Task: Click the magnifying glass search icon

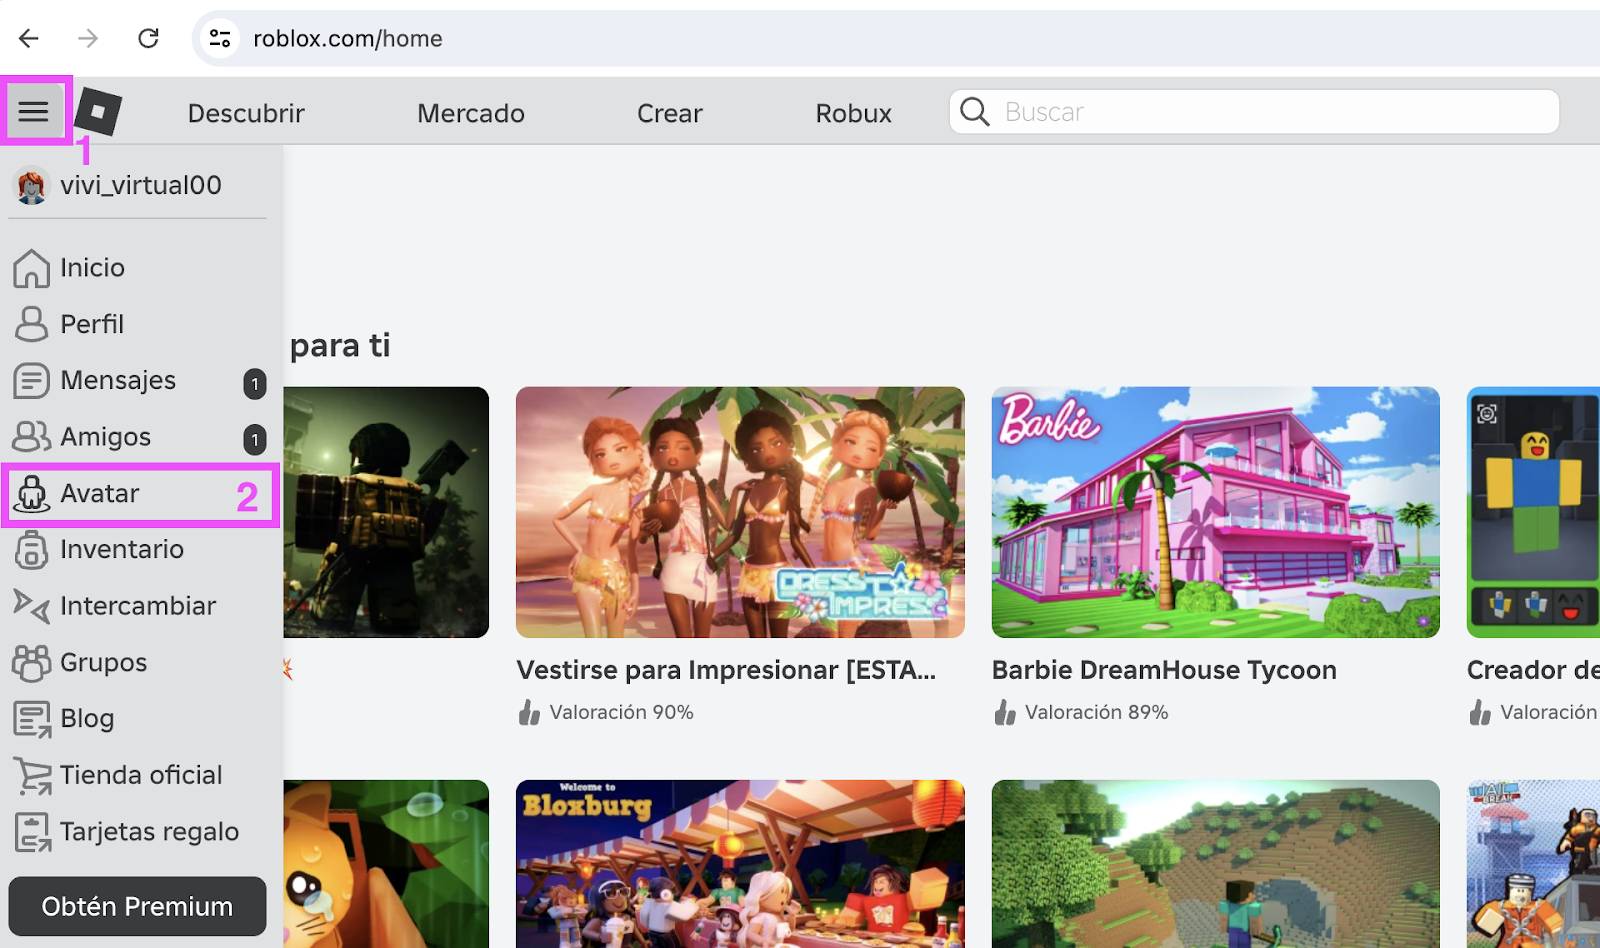Action: pyautogui.click(x=974, y=111)
